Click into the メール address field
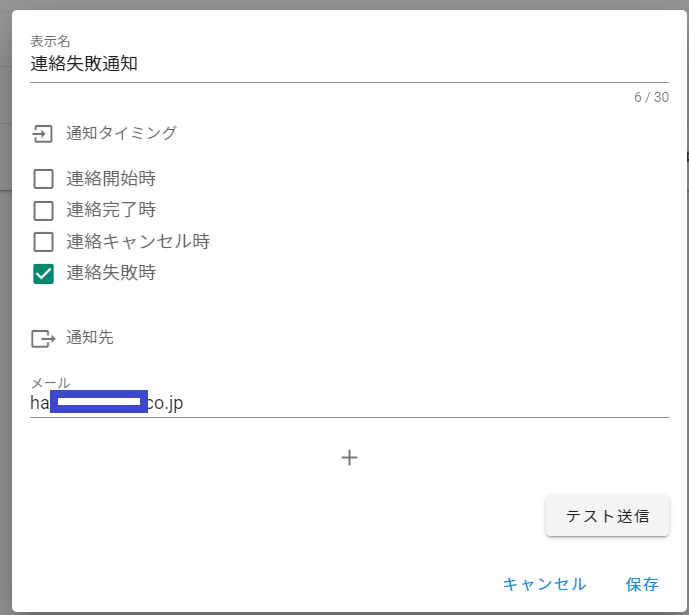 click(x=400, y=403)
